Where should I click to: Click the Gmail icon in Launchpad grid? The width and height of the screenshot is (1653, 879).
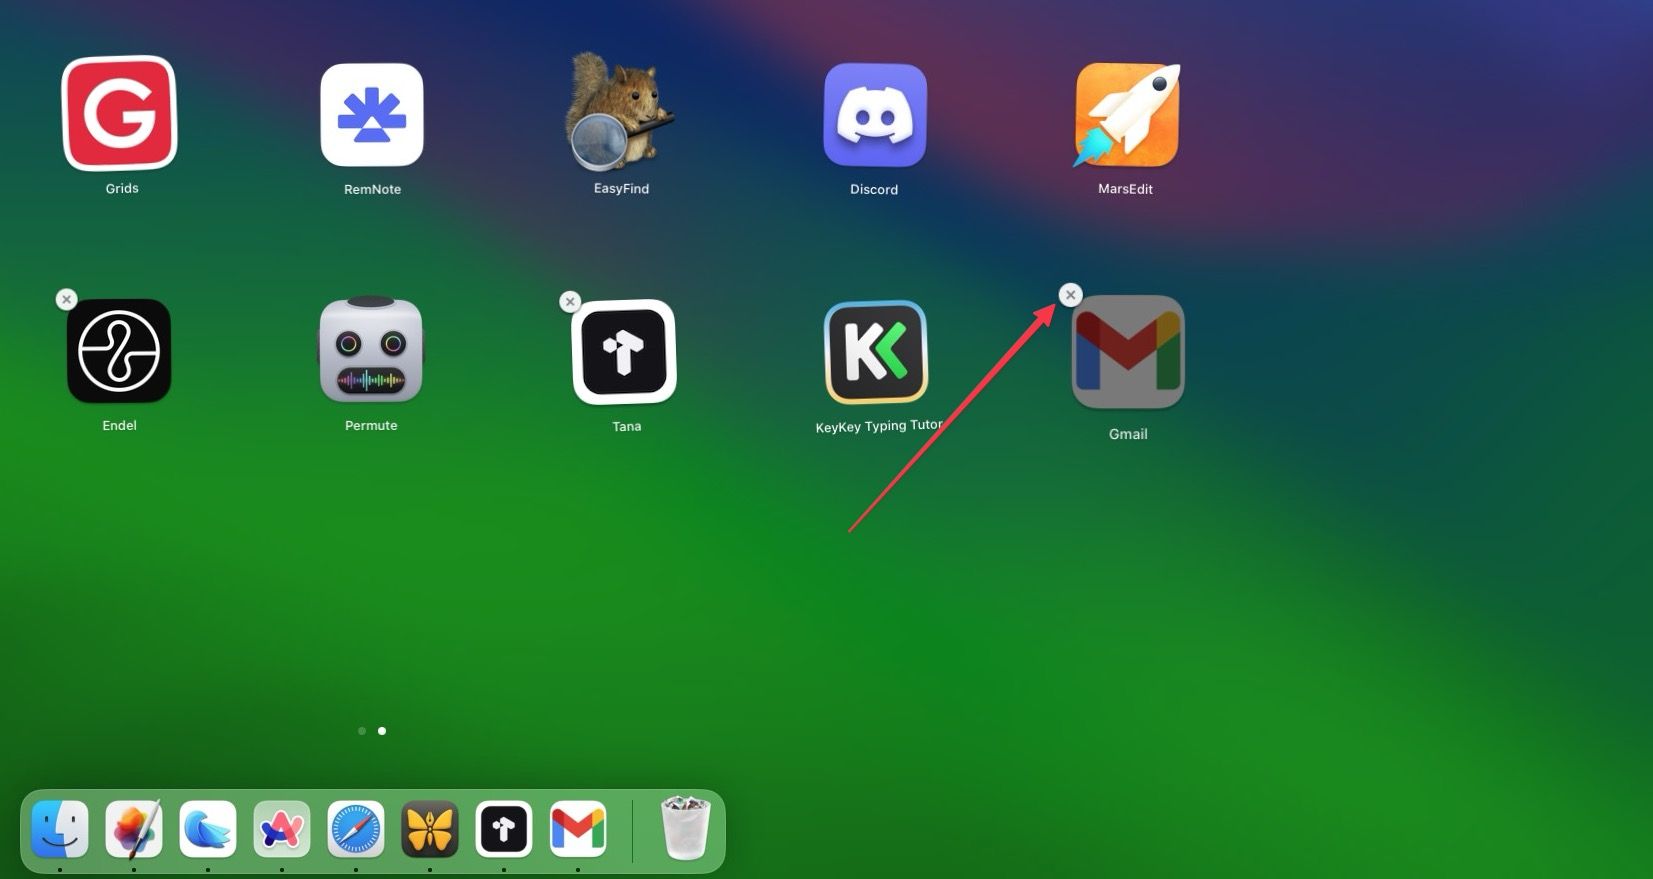coord(1128,352)
